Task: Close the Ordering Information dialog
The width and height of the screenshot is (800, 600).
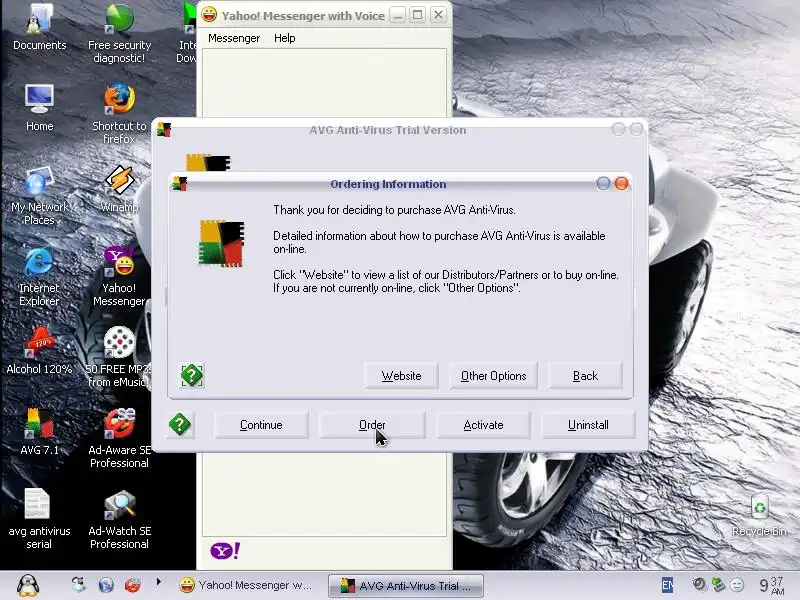Action: 621,184
